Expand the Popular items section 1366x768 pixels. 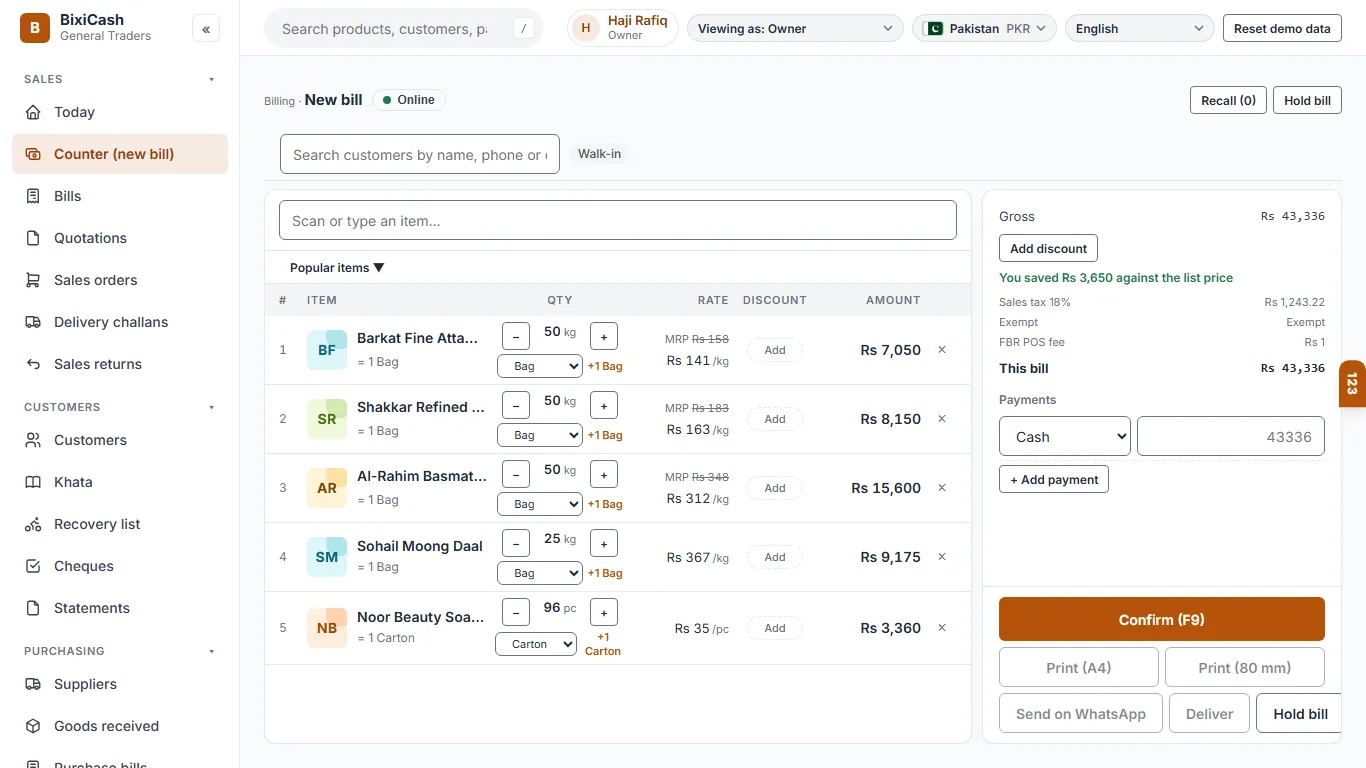click(337, 268)
